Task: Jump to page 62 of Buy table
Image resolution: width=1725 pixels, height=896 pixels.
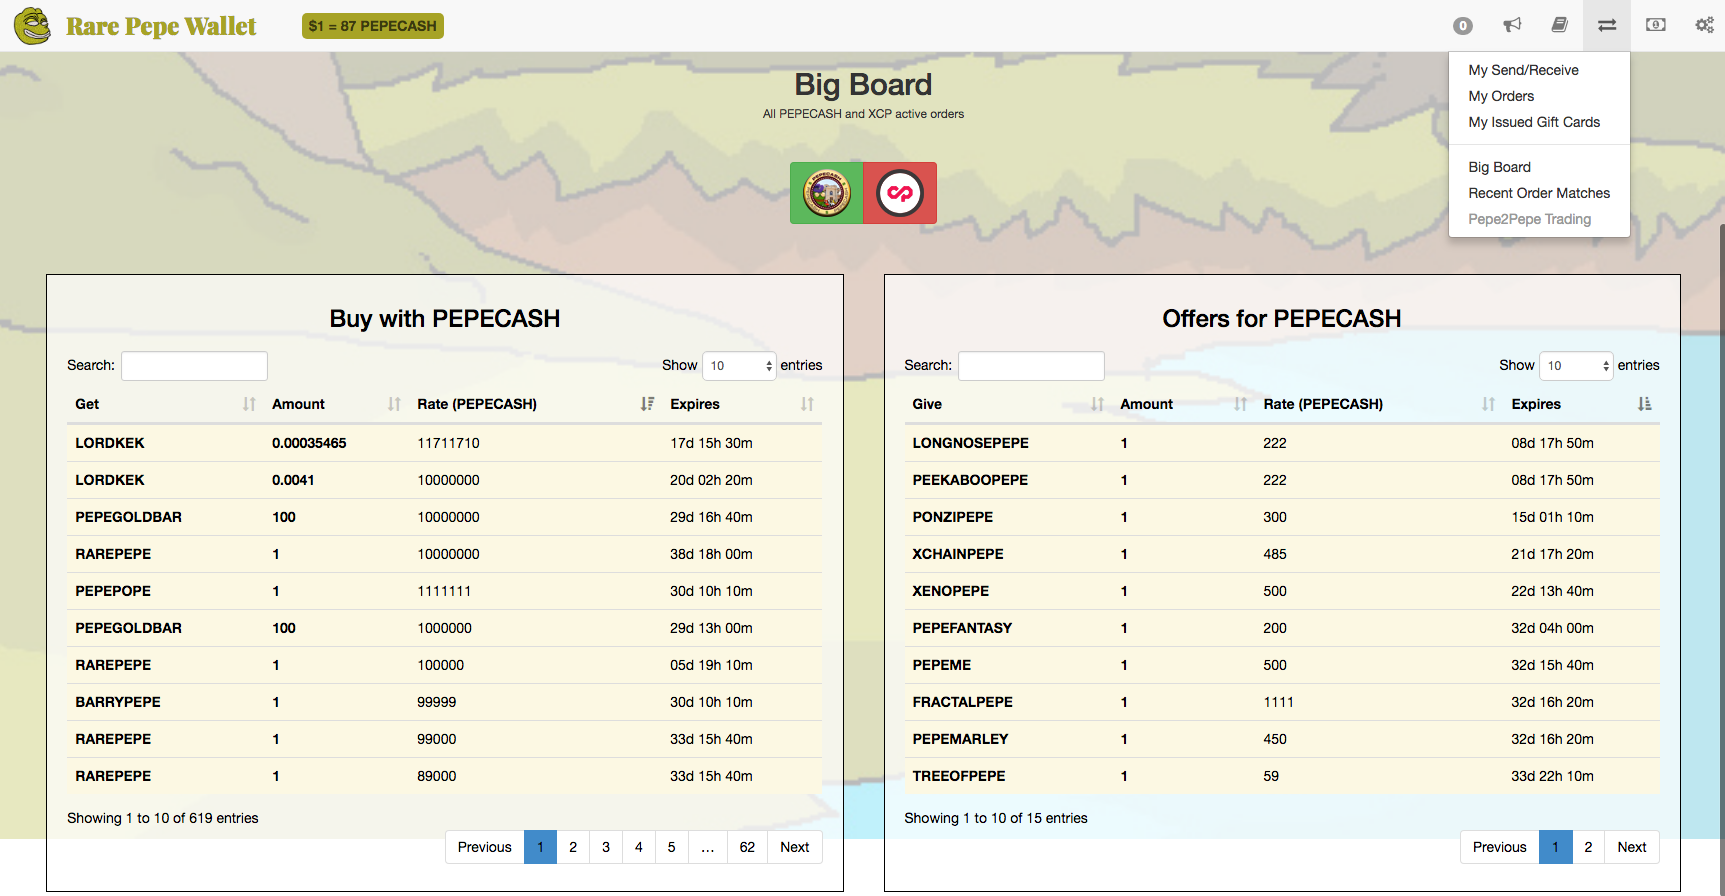Action: (x=747, y=847)
